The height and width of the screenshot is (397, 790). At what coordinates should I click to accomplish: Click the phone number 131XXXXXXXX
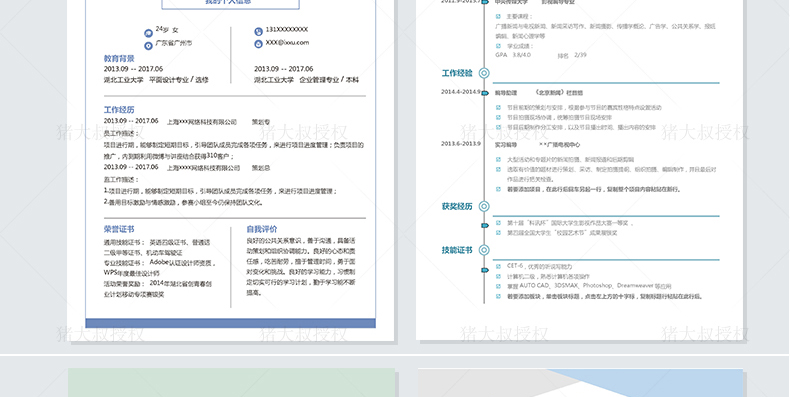click(x=287, y=30)
